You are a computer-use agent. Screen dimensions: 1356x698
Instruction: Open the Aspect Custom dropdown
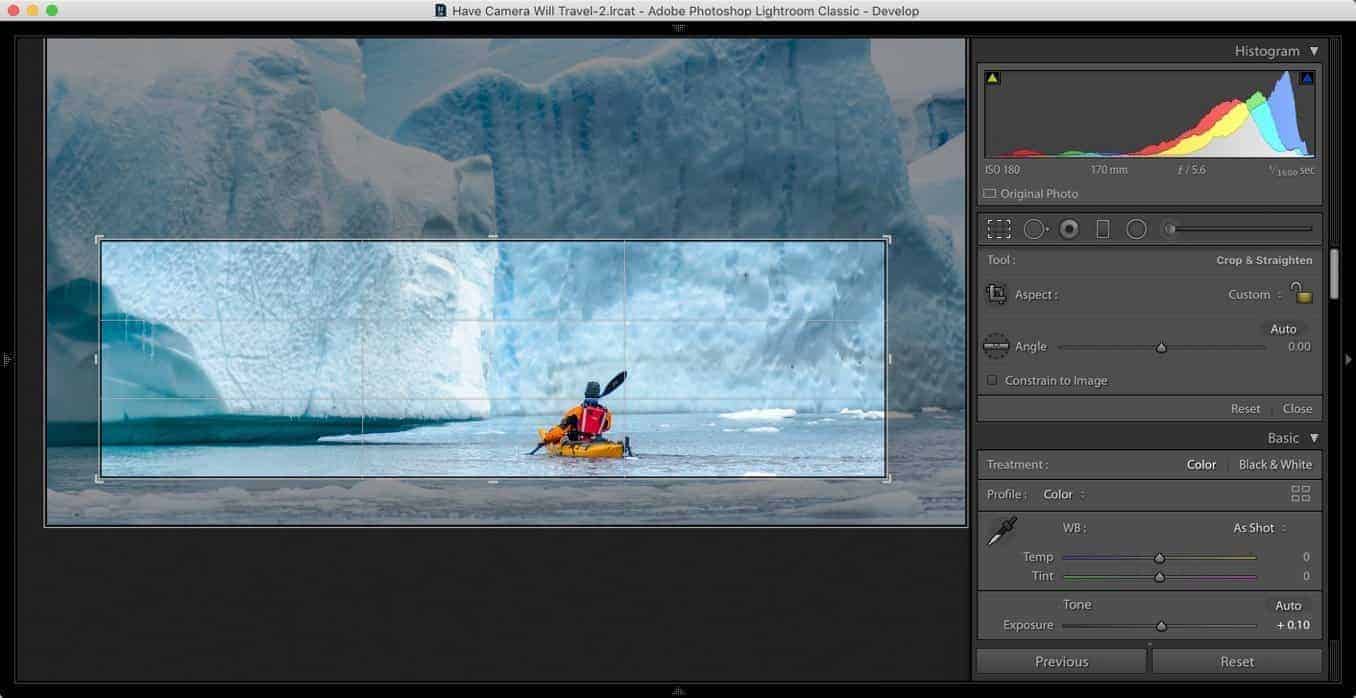click(1255, 295)
